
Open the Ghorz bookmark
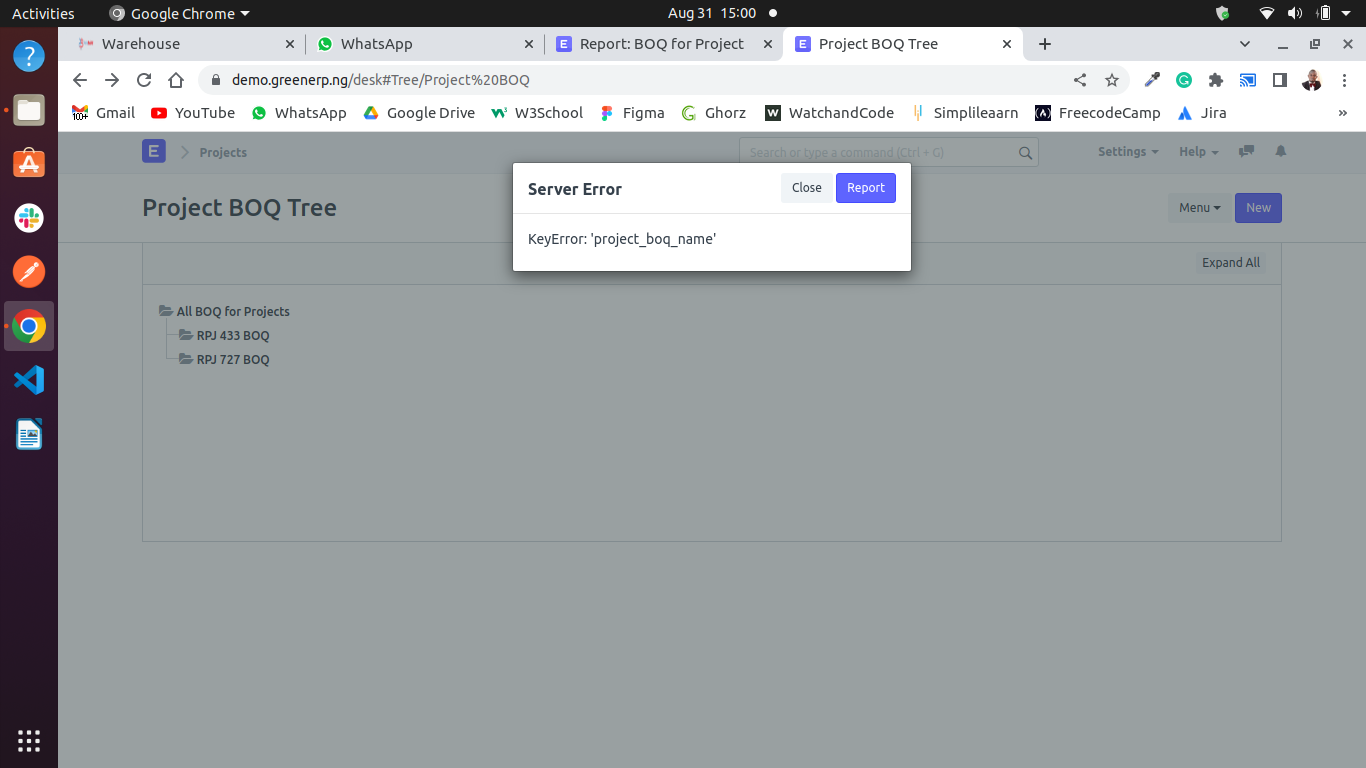coord(714,113)
